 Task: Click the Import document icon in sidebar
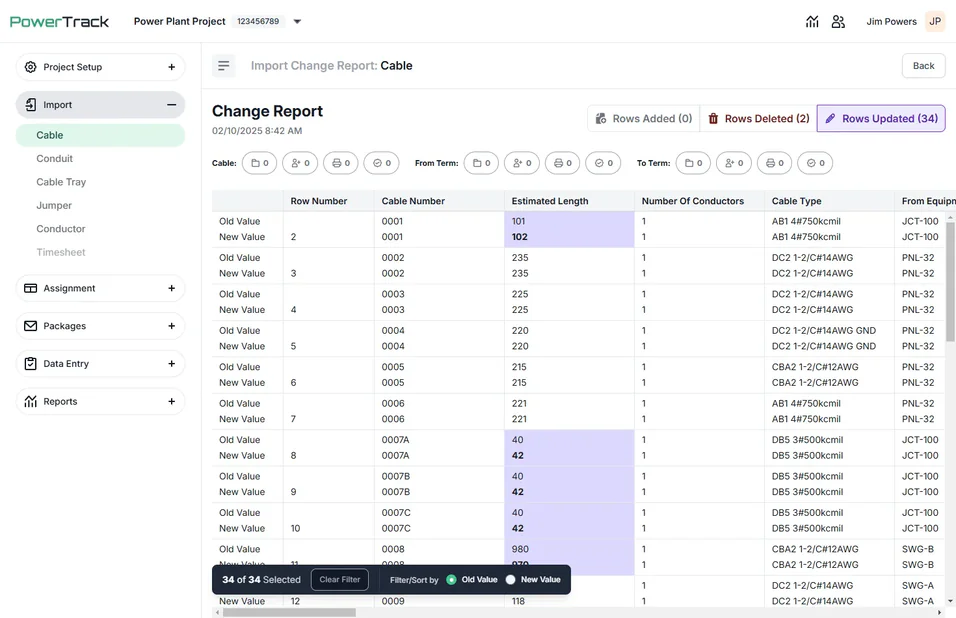[30, 105]
